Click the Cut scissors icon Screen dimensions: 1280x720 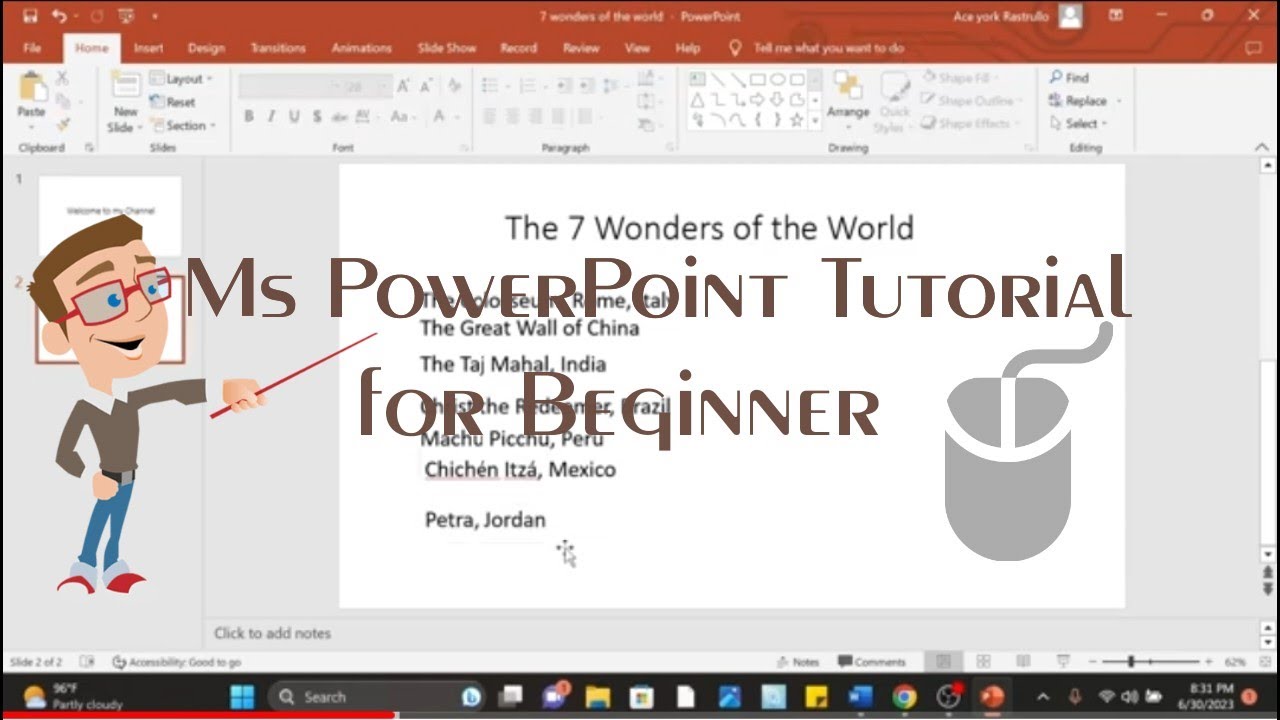click(62, 78)
